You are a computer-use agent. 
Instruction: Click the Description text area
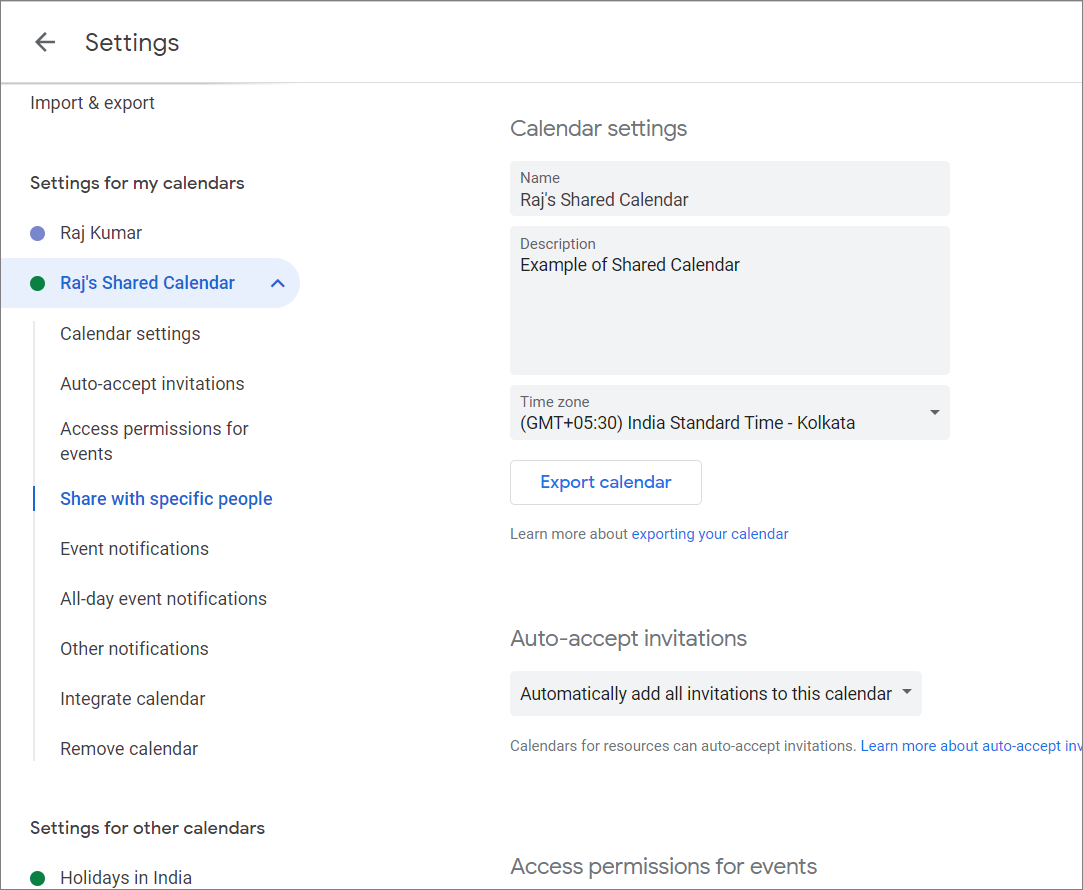[x=729, y=310]
